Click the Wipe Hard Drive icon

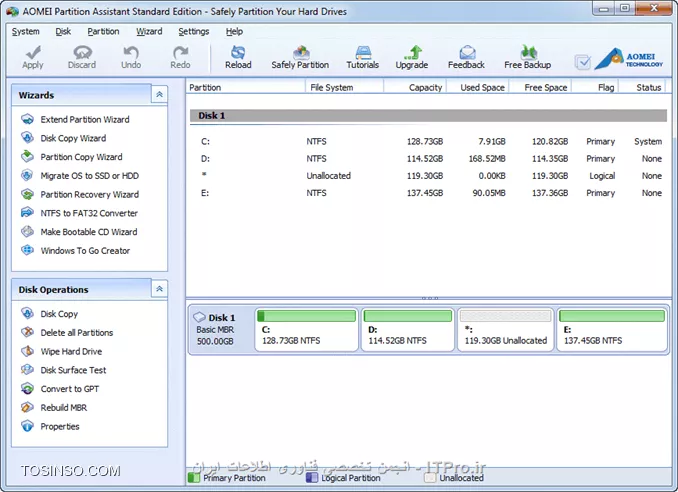pos(27,351)
